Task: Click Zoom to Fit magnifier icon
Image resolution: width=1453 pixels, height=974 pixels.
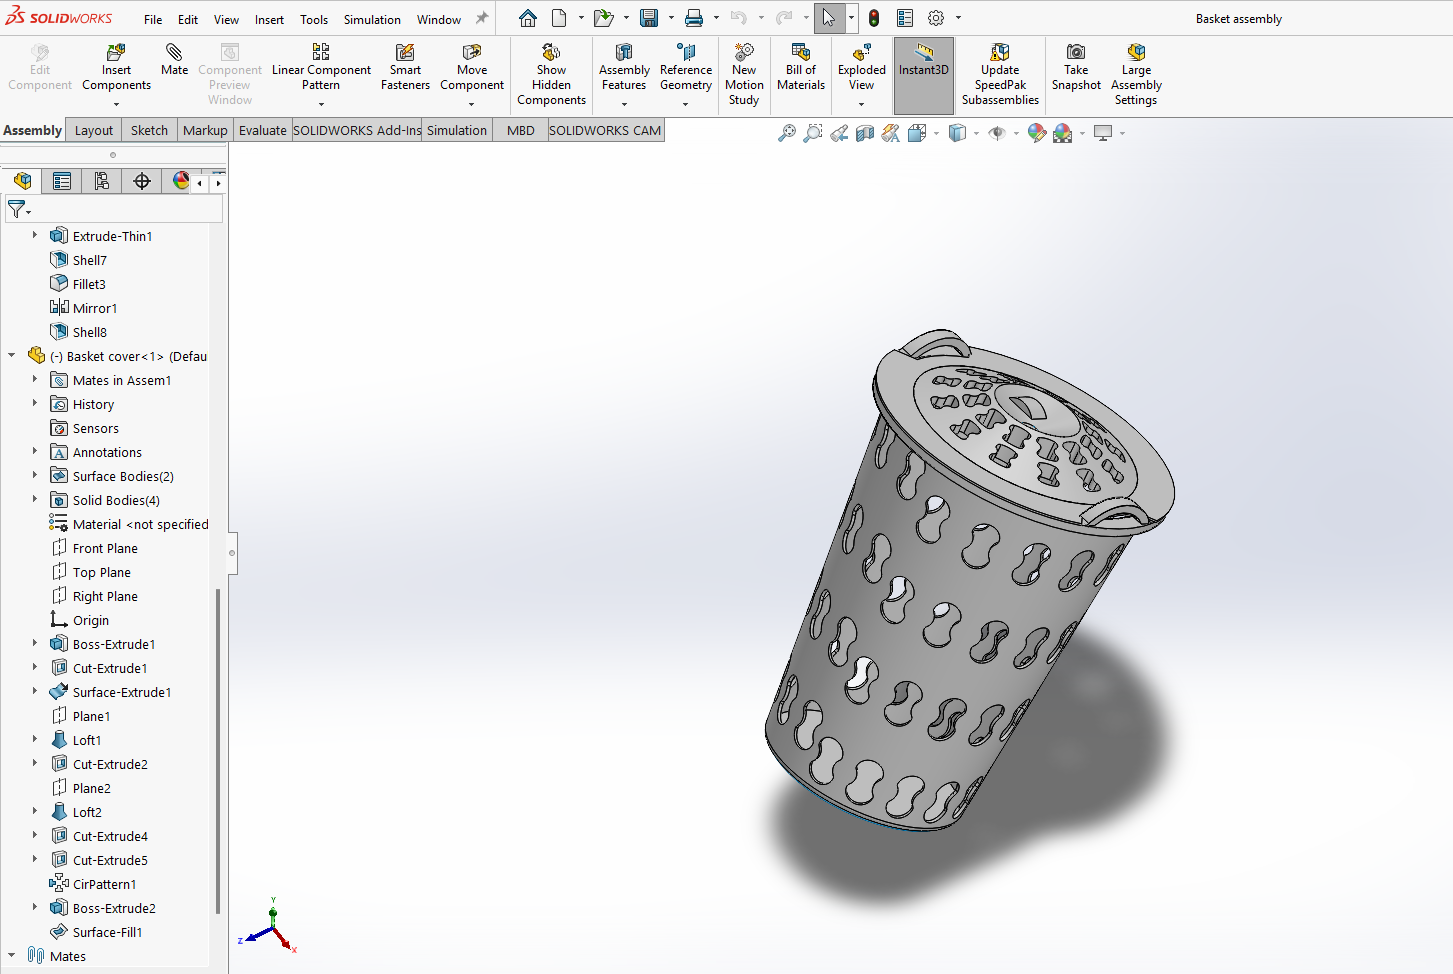Action: point(787,133)
